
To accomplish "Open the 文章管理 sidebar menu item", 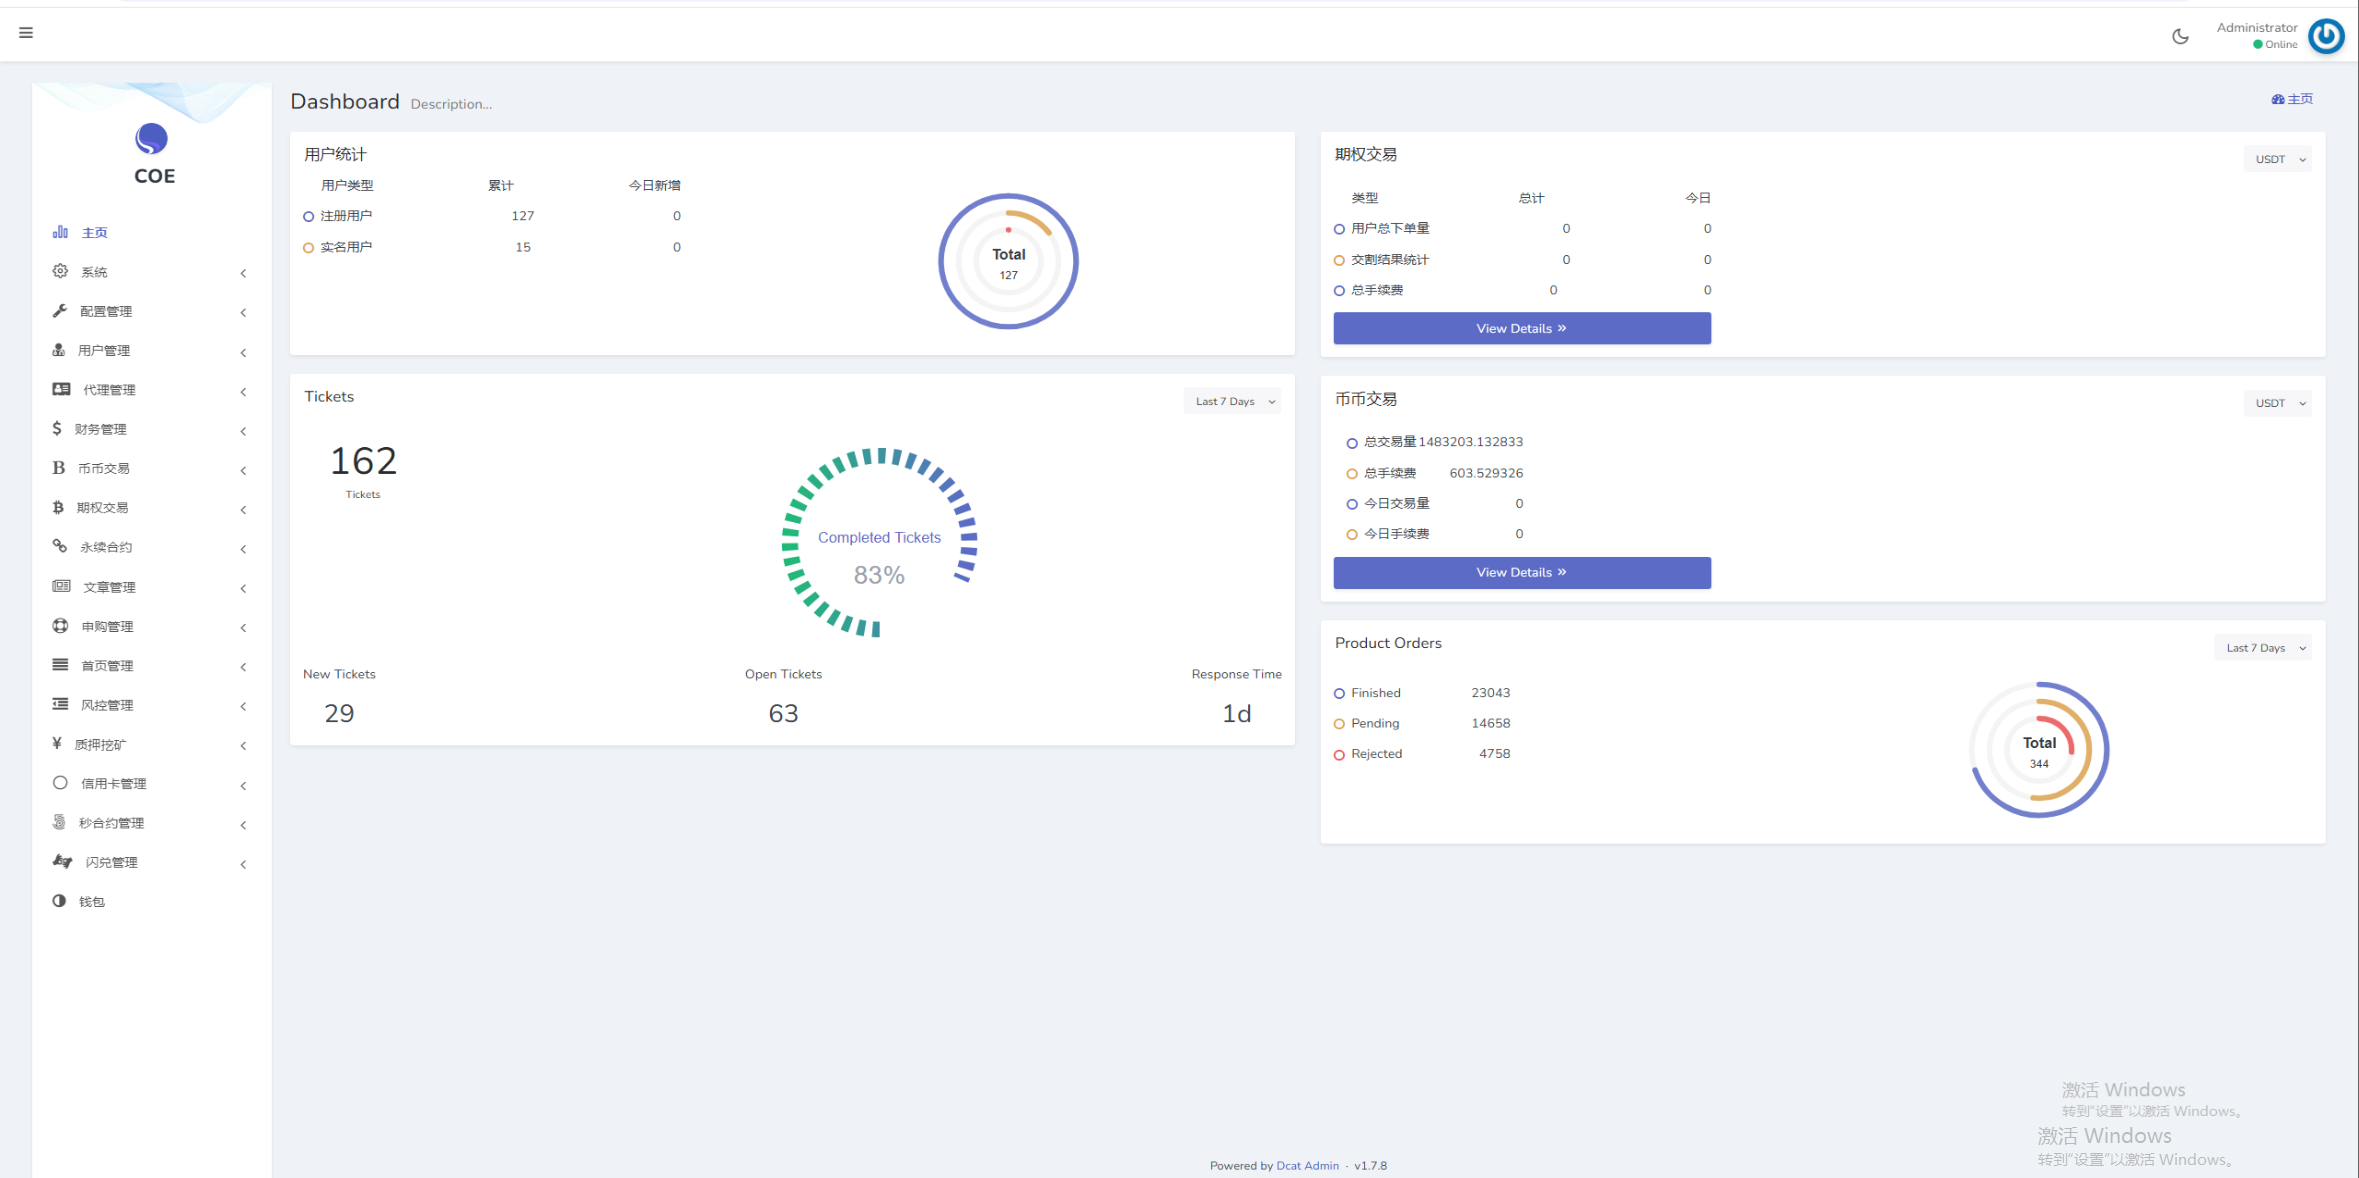I will tap(150, 587).
